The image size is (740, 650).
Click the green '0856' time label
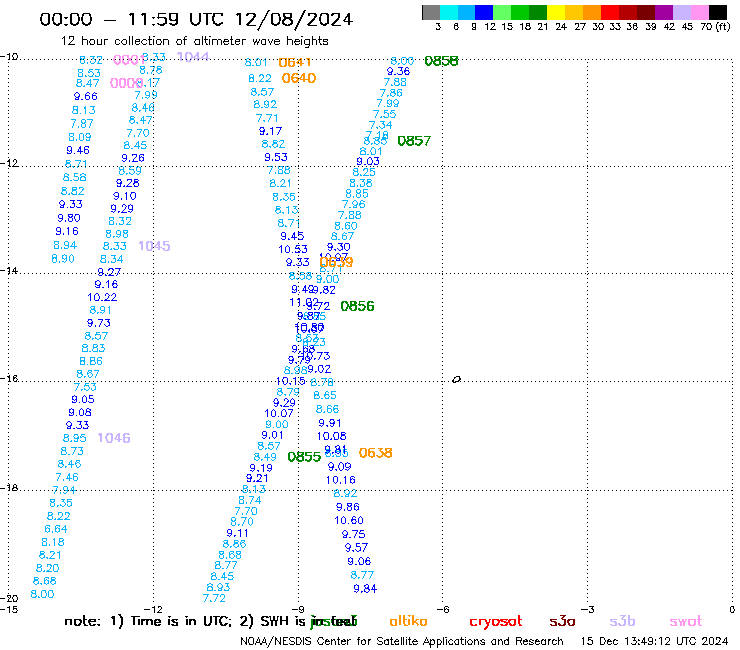coord(357,306)
